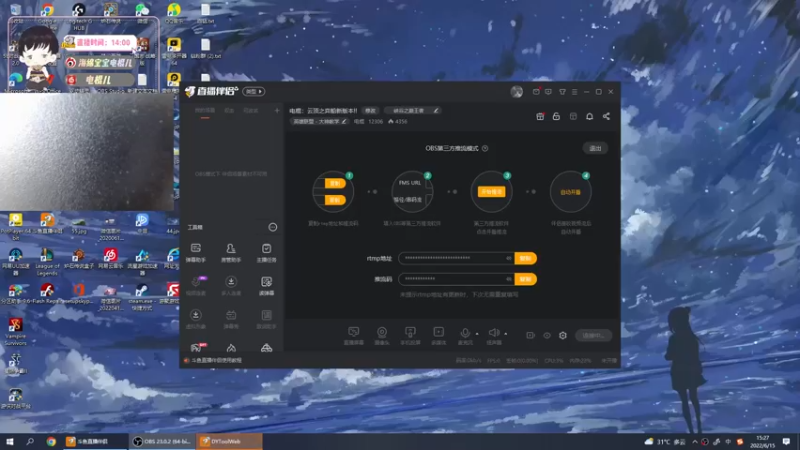The width and height of the screenshot is (800, 450).
Task: Click the upper copy button in step 1
Action: click(x=335, y=183)
